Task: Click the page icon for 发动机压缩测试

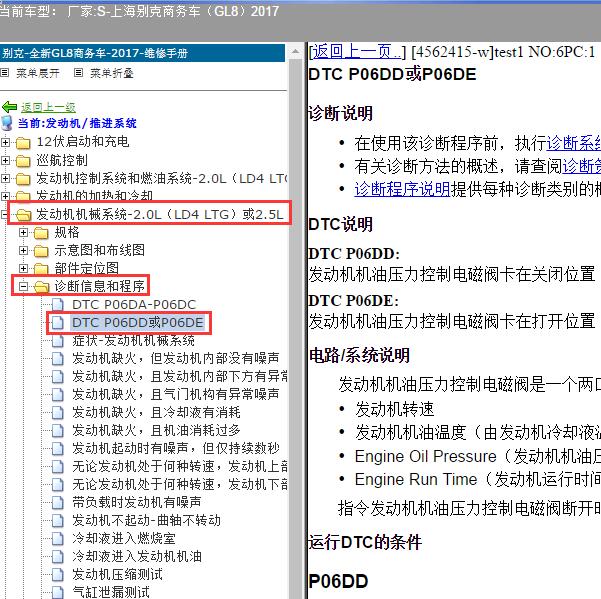Action: (x=58, y=574)
